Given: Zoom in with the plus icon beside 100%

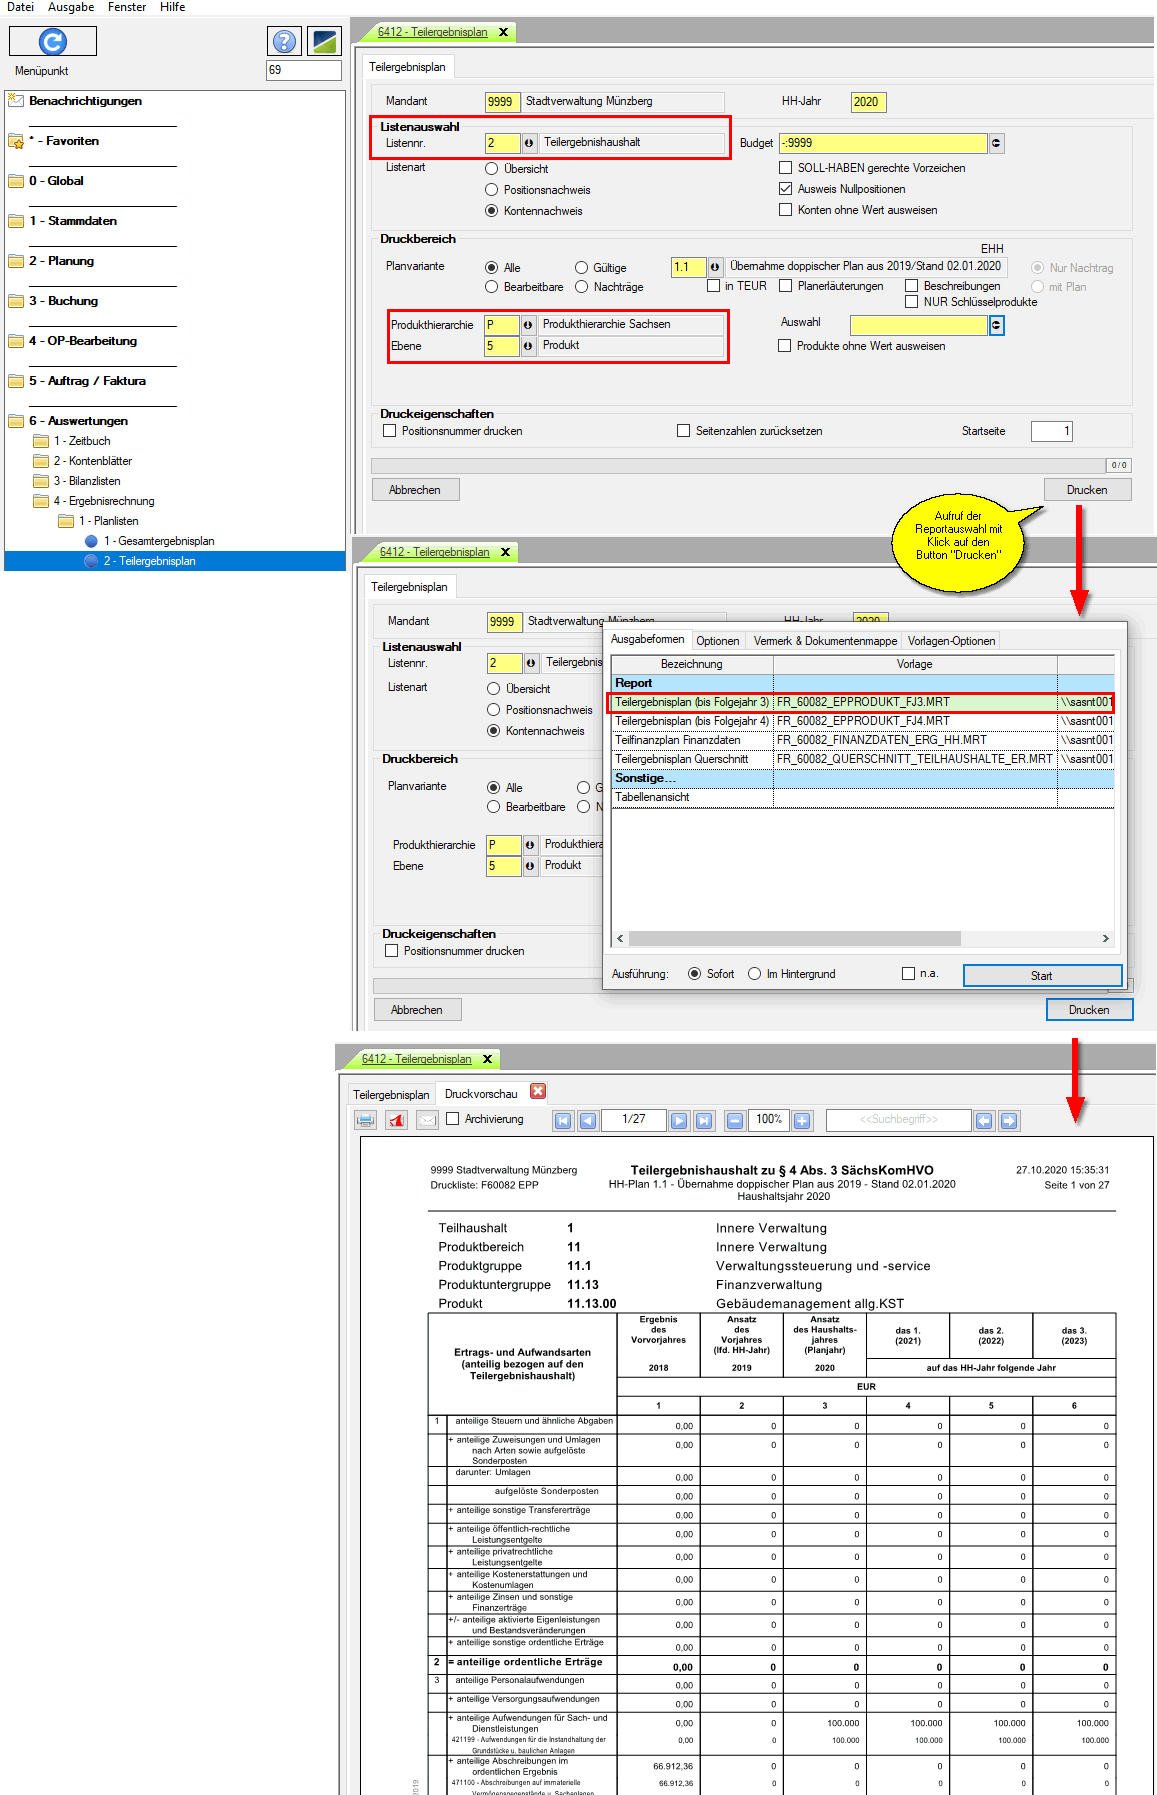Looking at the screenshot, I should coord(802,1120).
